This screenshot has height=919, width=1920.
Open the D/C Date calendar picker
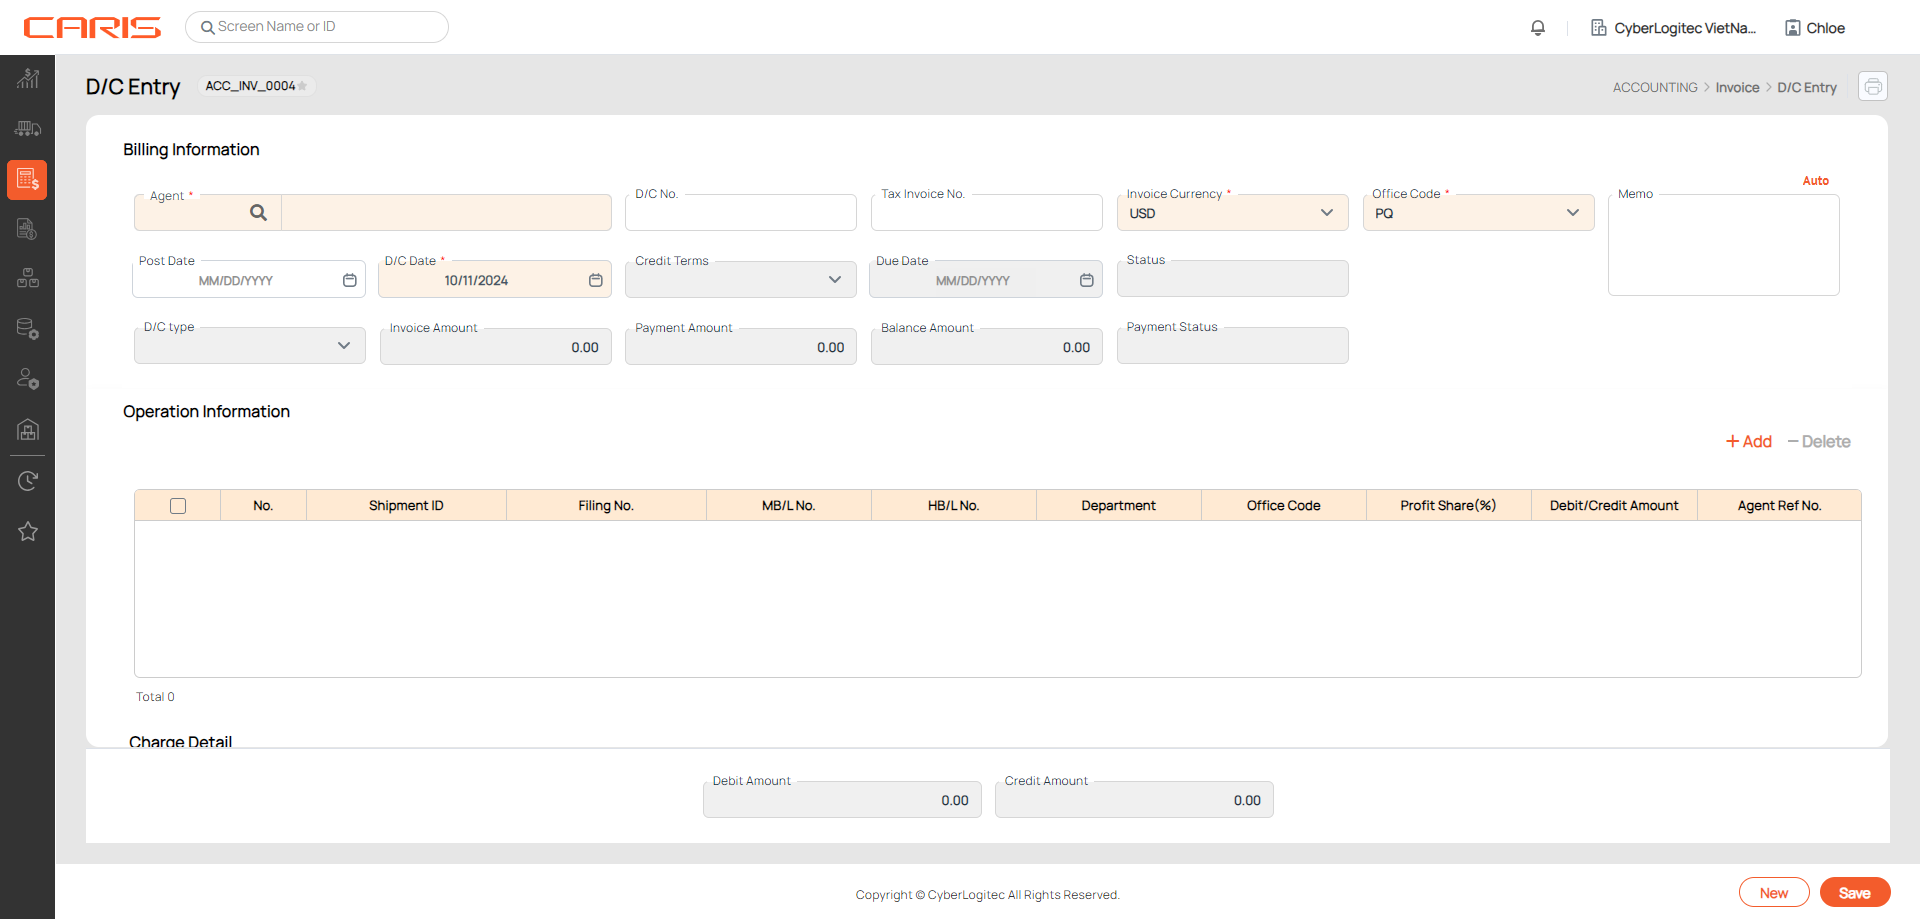coord(595,281)
